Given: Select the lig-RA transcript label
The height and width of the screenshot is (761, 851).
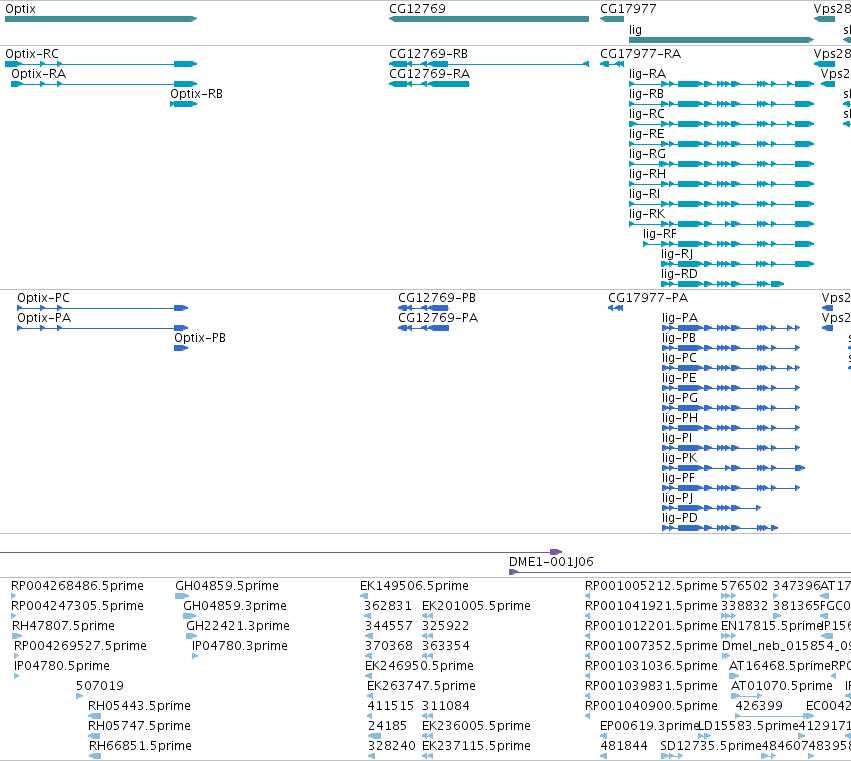Looking at the screenshot, I should (x=647, y=74).
